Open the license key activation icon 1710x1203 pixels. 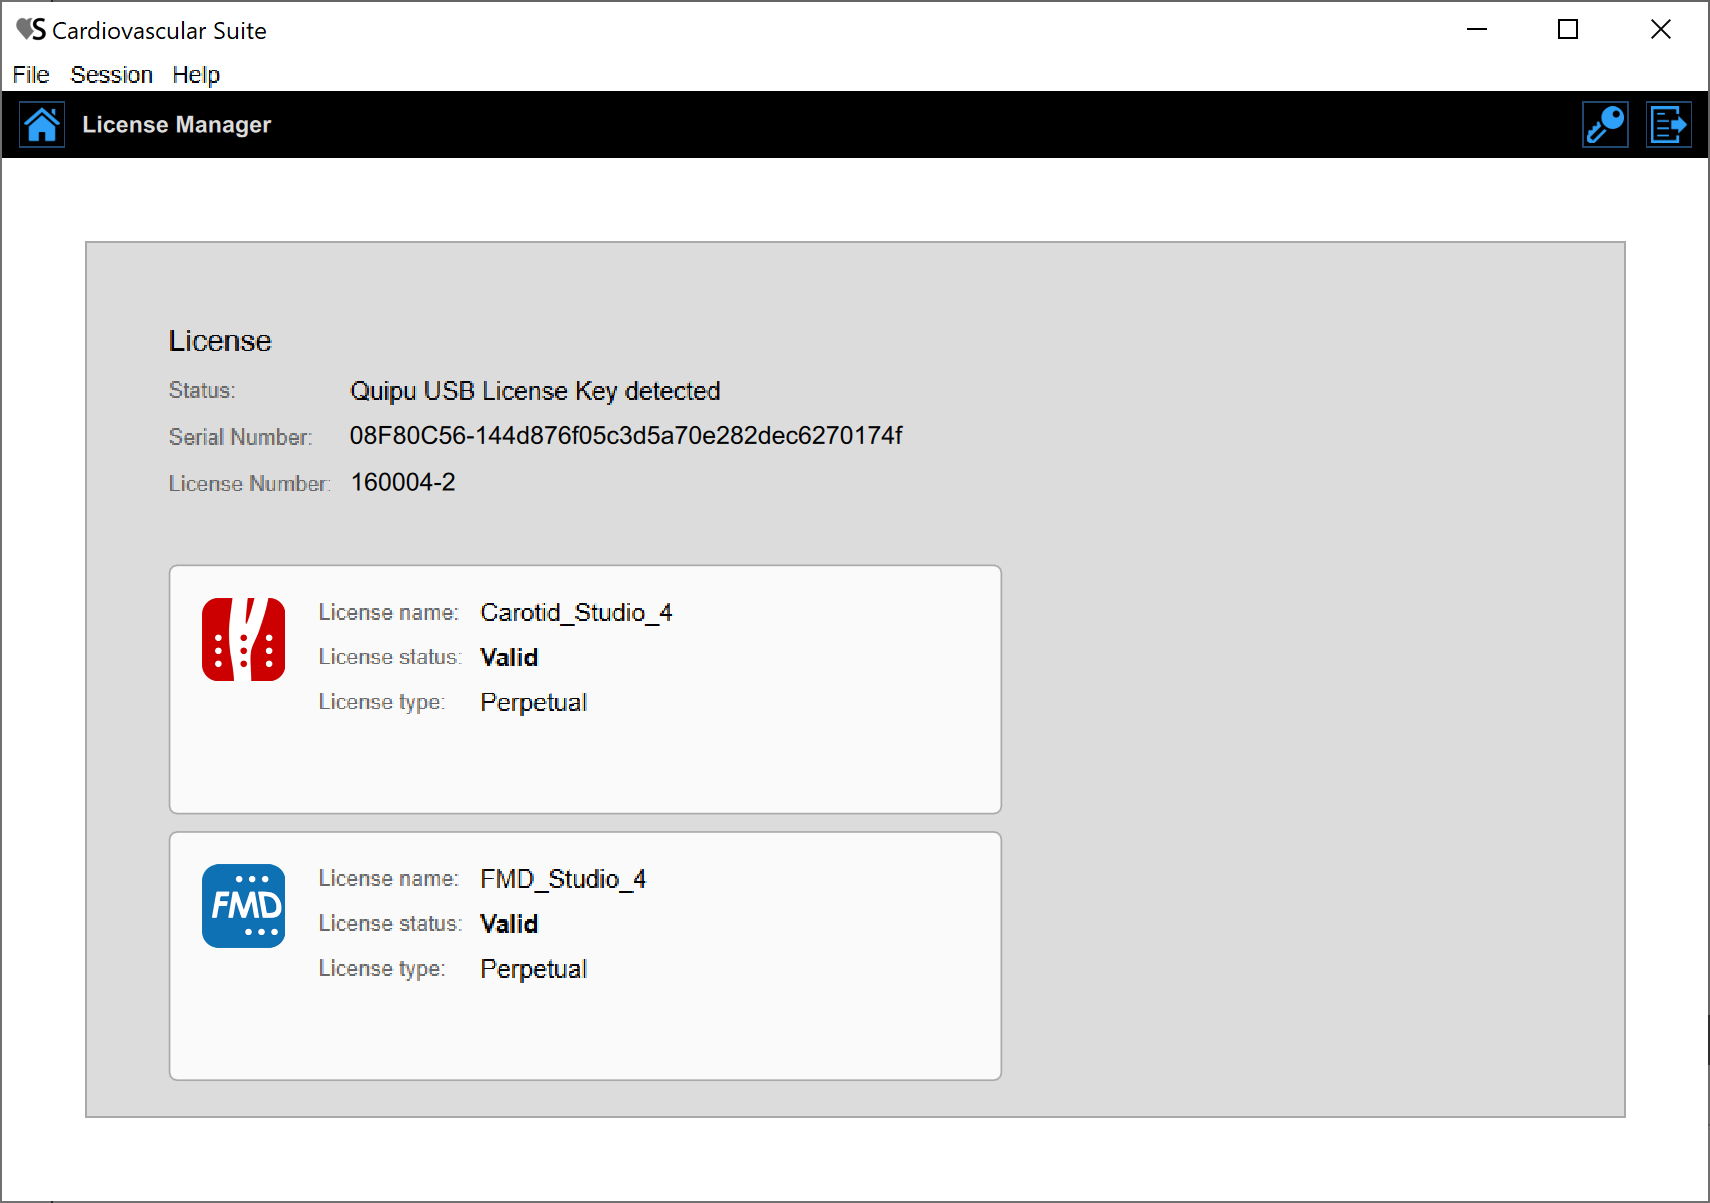(1605, 125)
